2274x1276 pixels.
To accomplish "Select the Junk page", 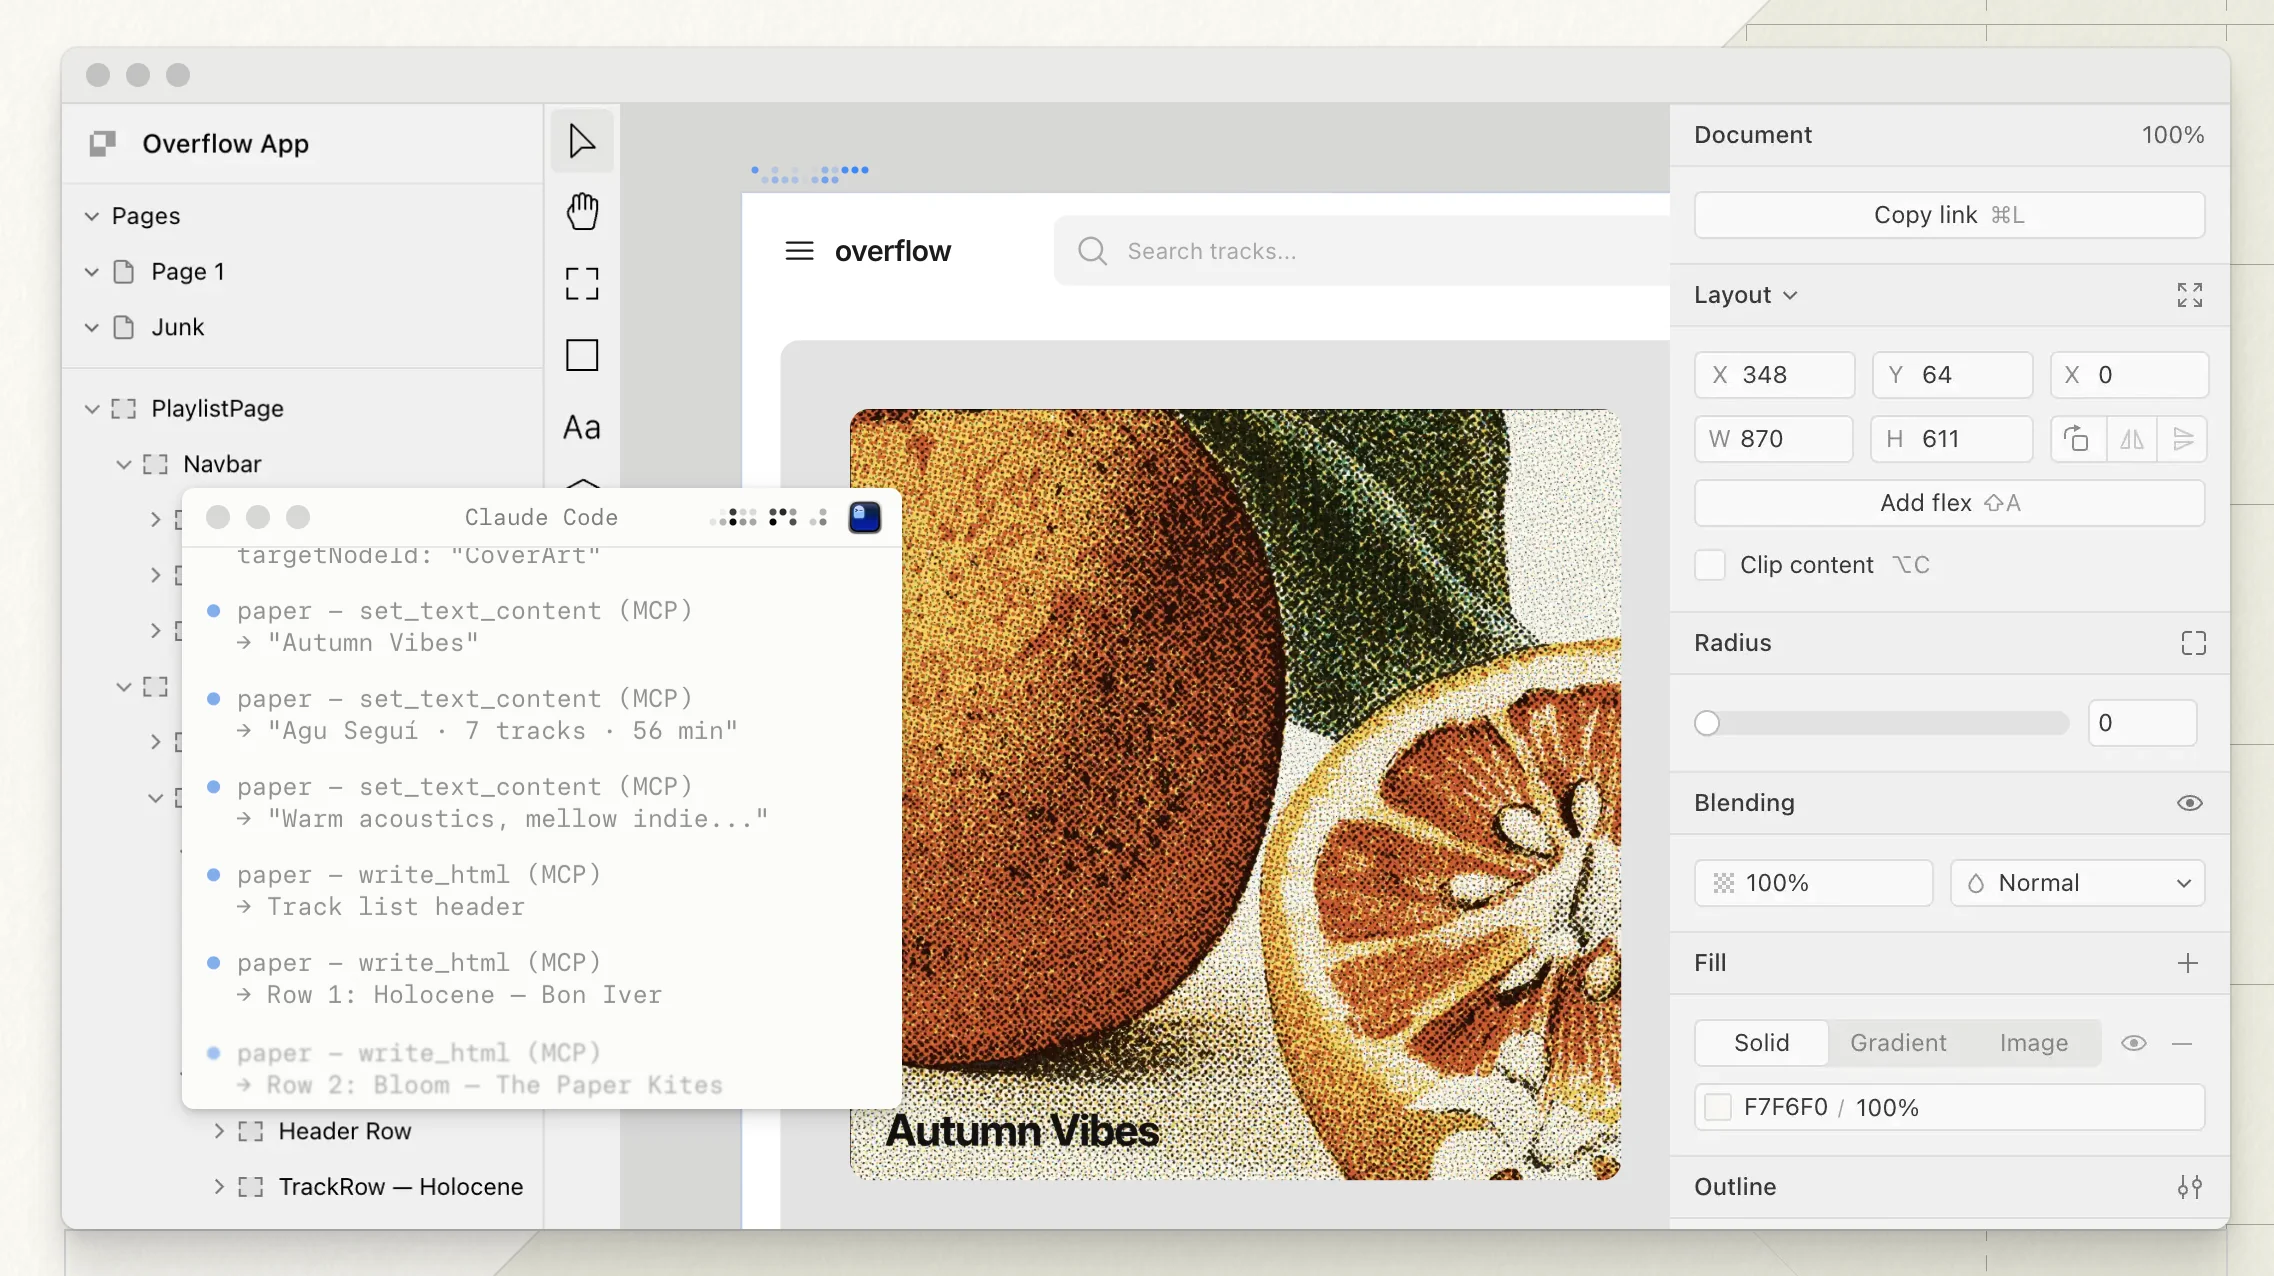I will [x=177, y=328].
